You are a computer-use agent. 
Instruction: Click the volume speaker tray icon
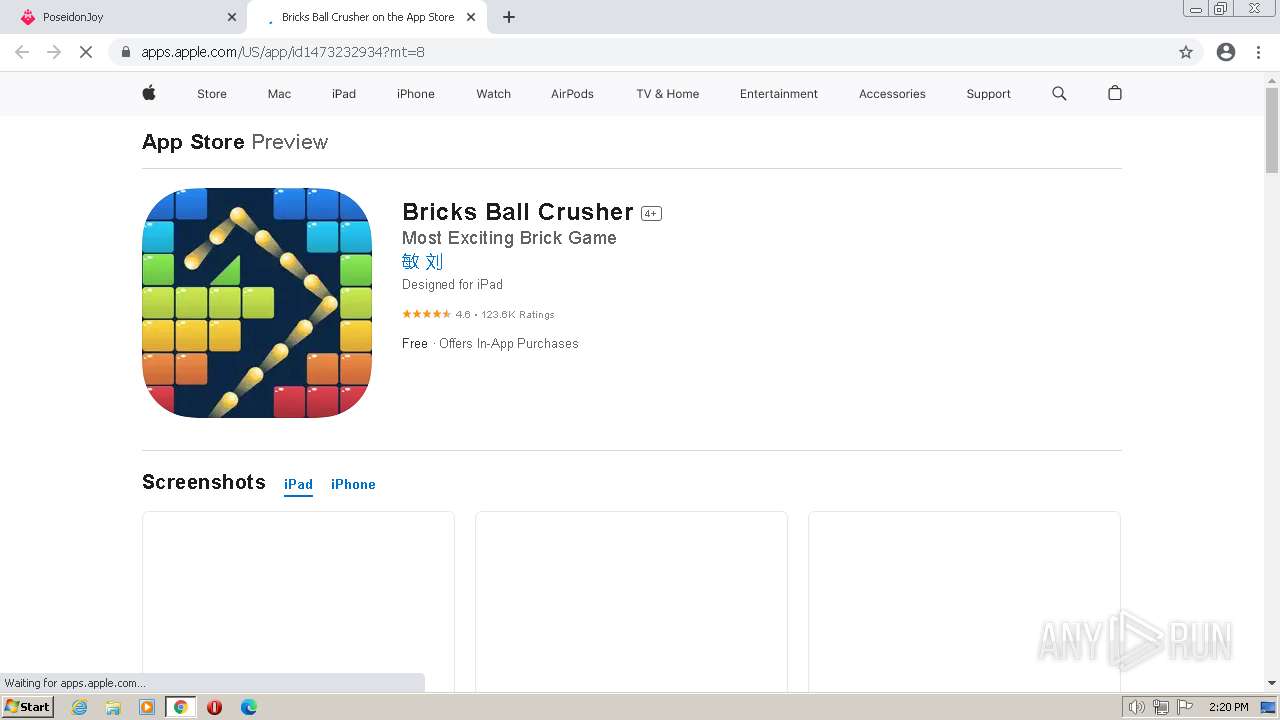coord(1137,707)
